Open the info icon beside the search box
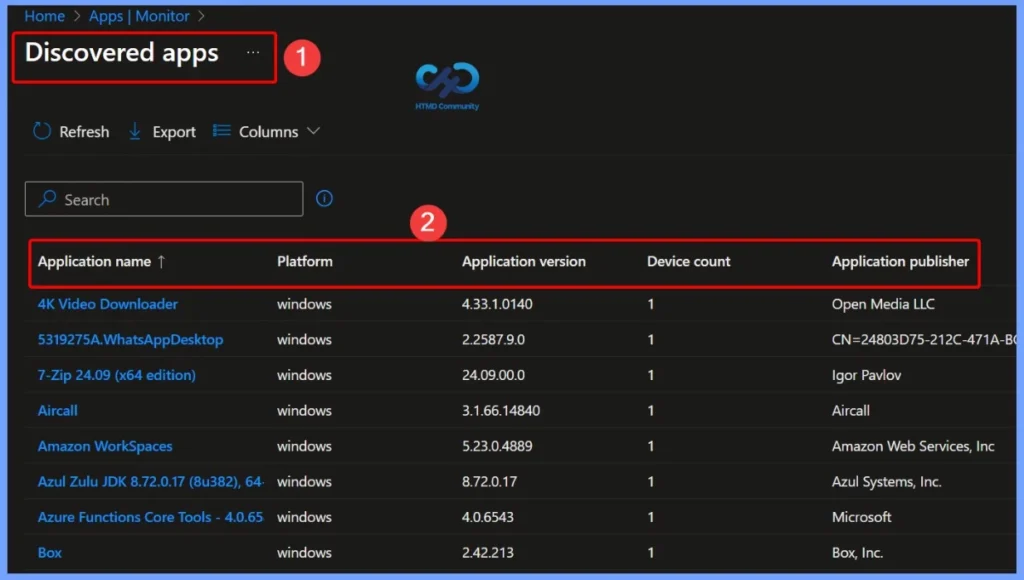1024x580 pixels. pos(324,198)
